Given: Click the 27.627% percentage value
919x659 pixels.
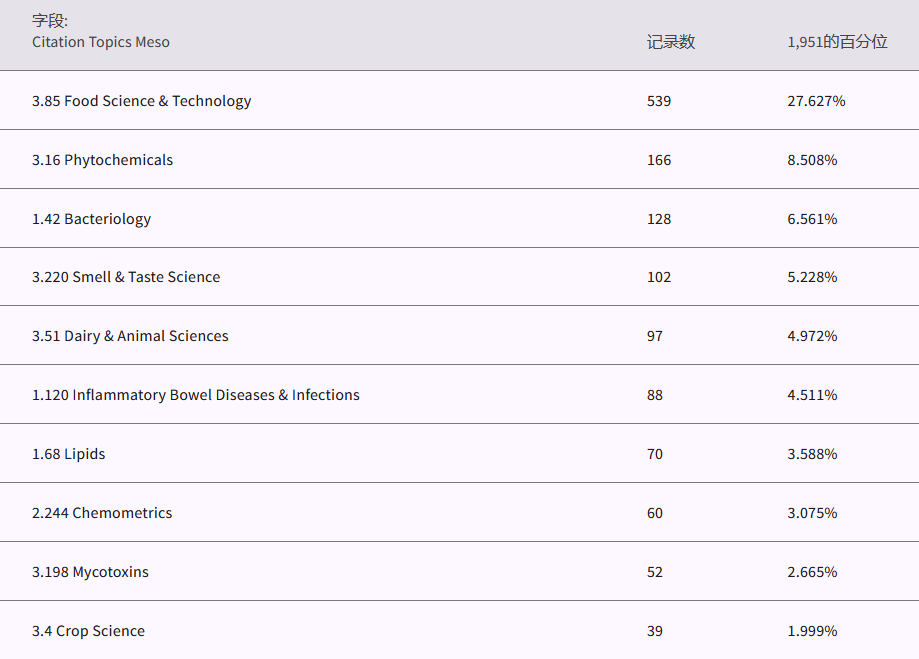Looking at the screenshot, I should tap(816, 101).
